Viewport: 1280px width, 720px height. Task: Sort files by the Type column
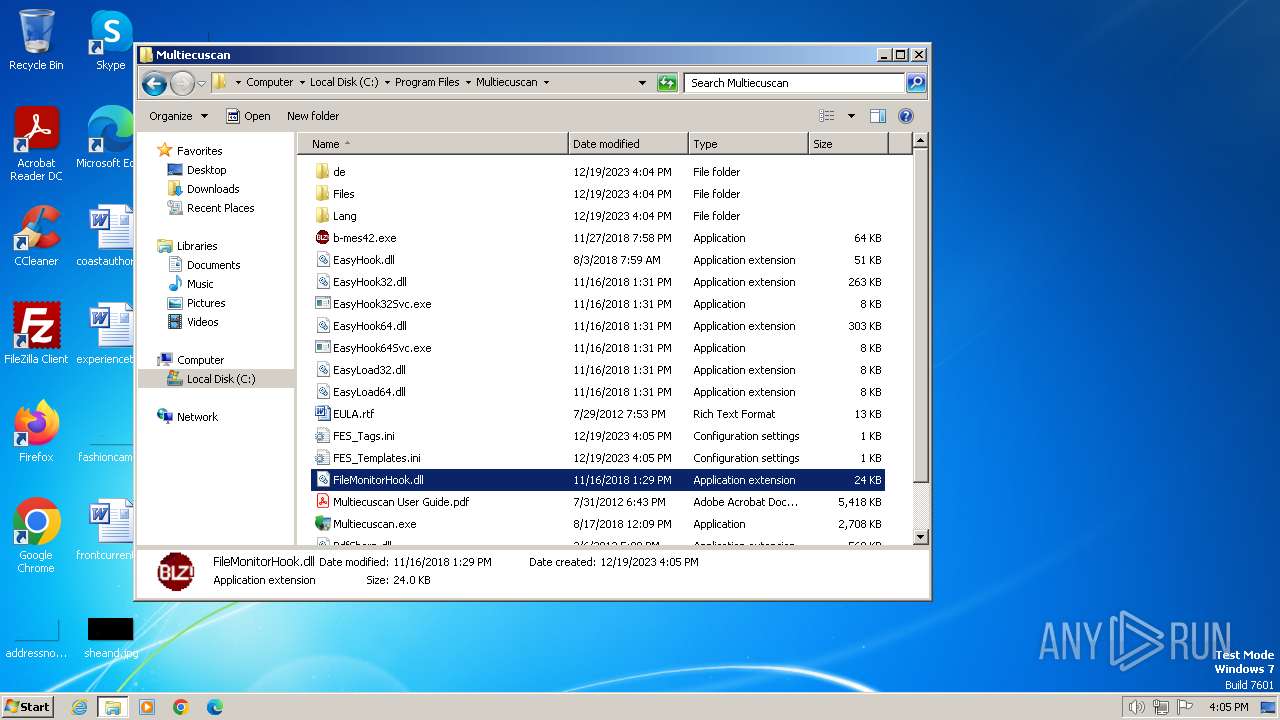[748, 144]
